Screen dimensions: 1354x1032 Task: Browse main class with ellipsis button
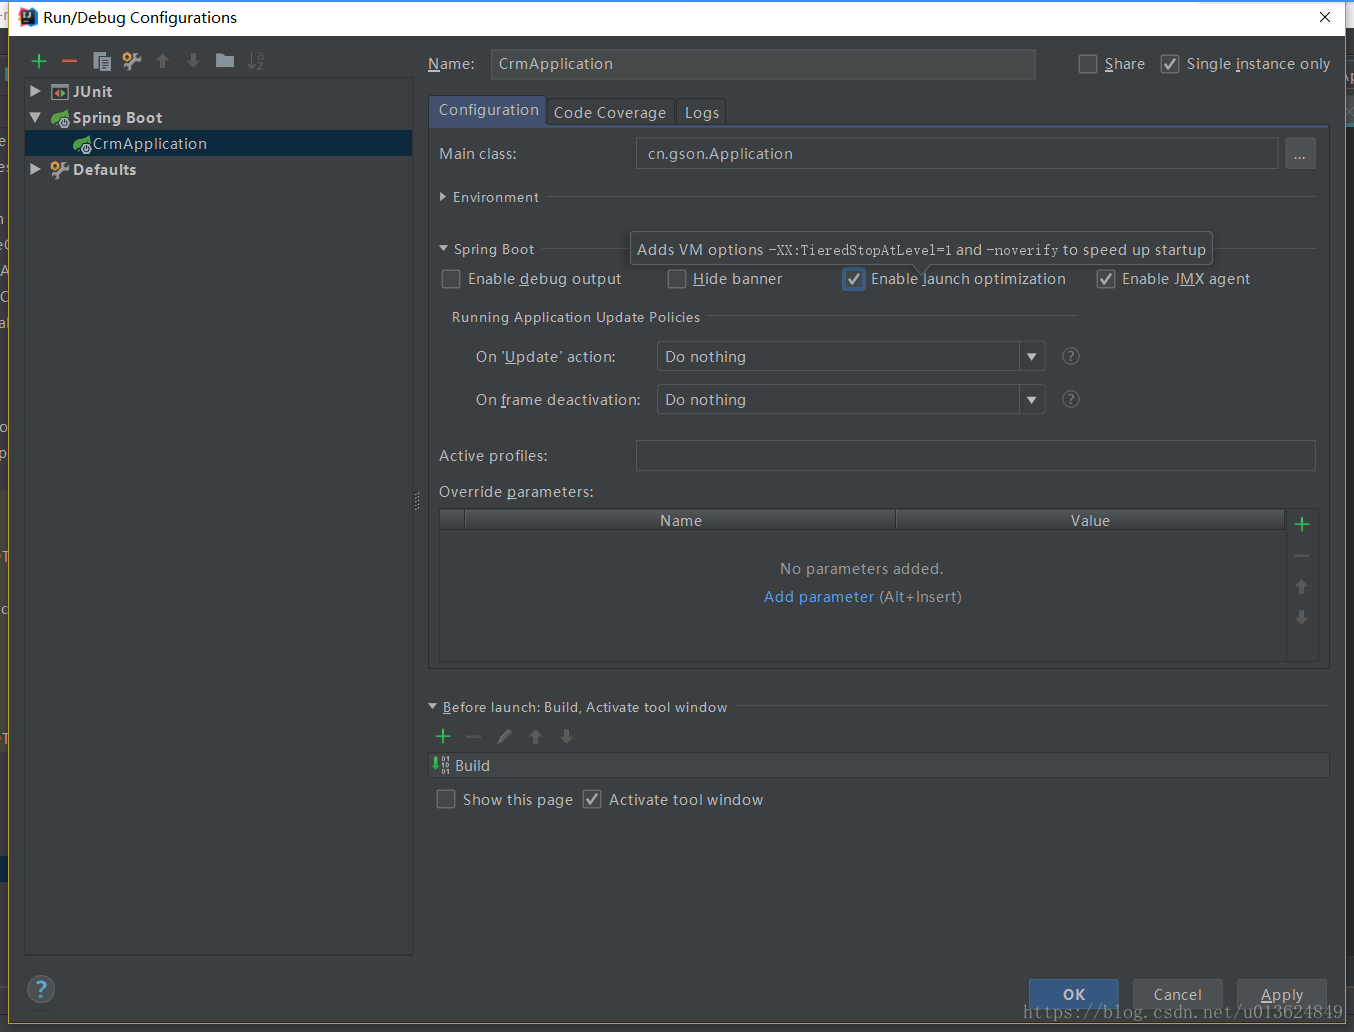pos(1300,154)
